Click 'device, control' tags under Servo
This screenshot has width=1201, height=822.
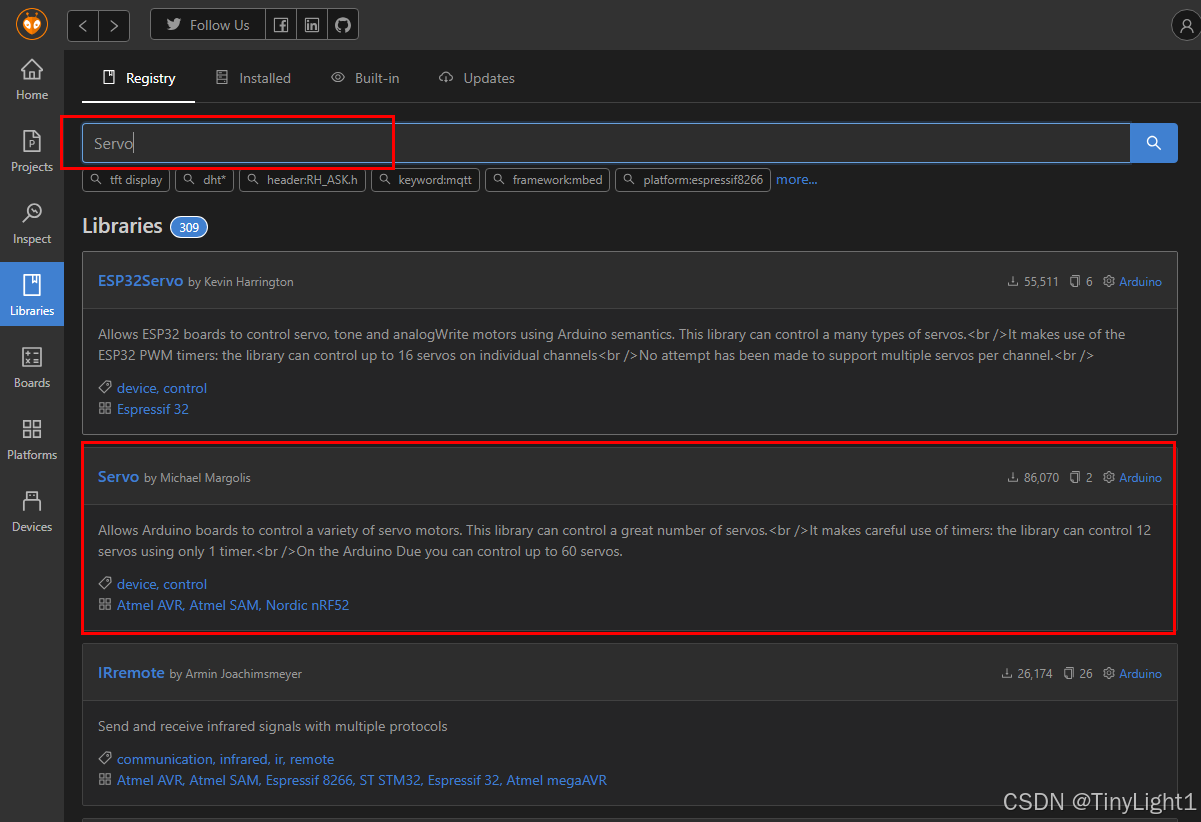pyautogui.click(x=162, y=584)
